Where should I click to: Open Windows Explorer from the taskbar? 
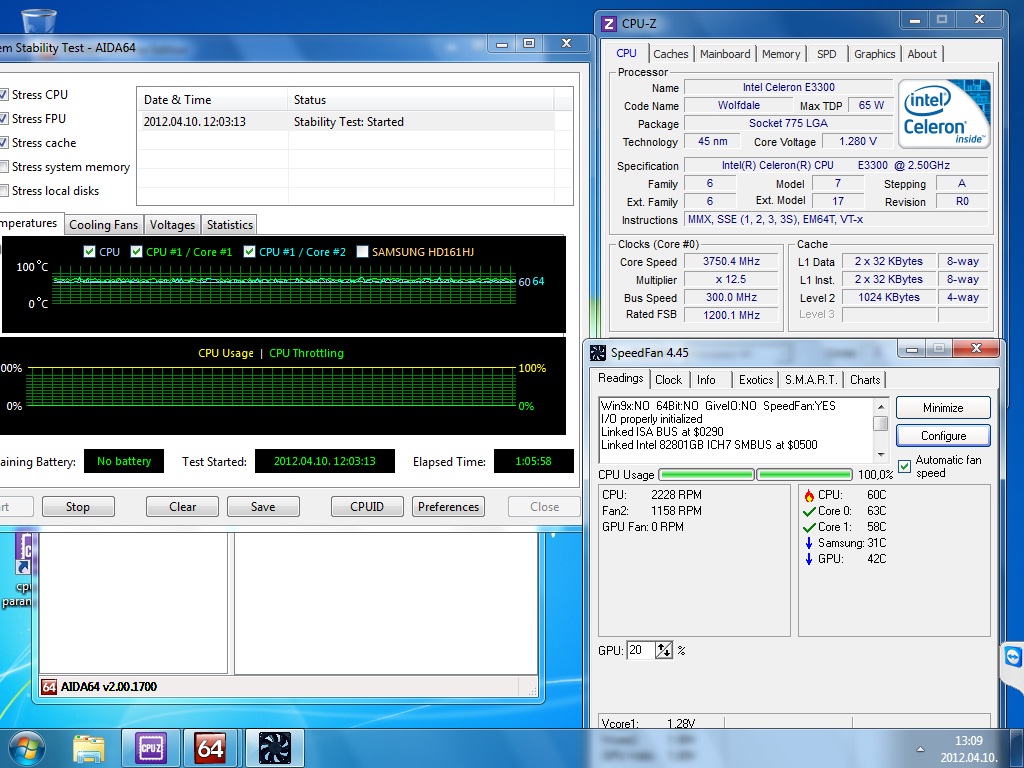89,747
